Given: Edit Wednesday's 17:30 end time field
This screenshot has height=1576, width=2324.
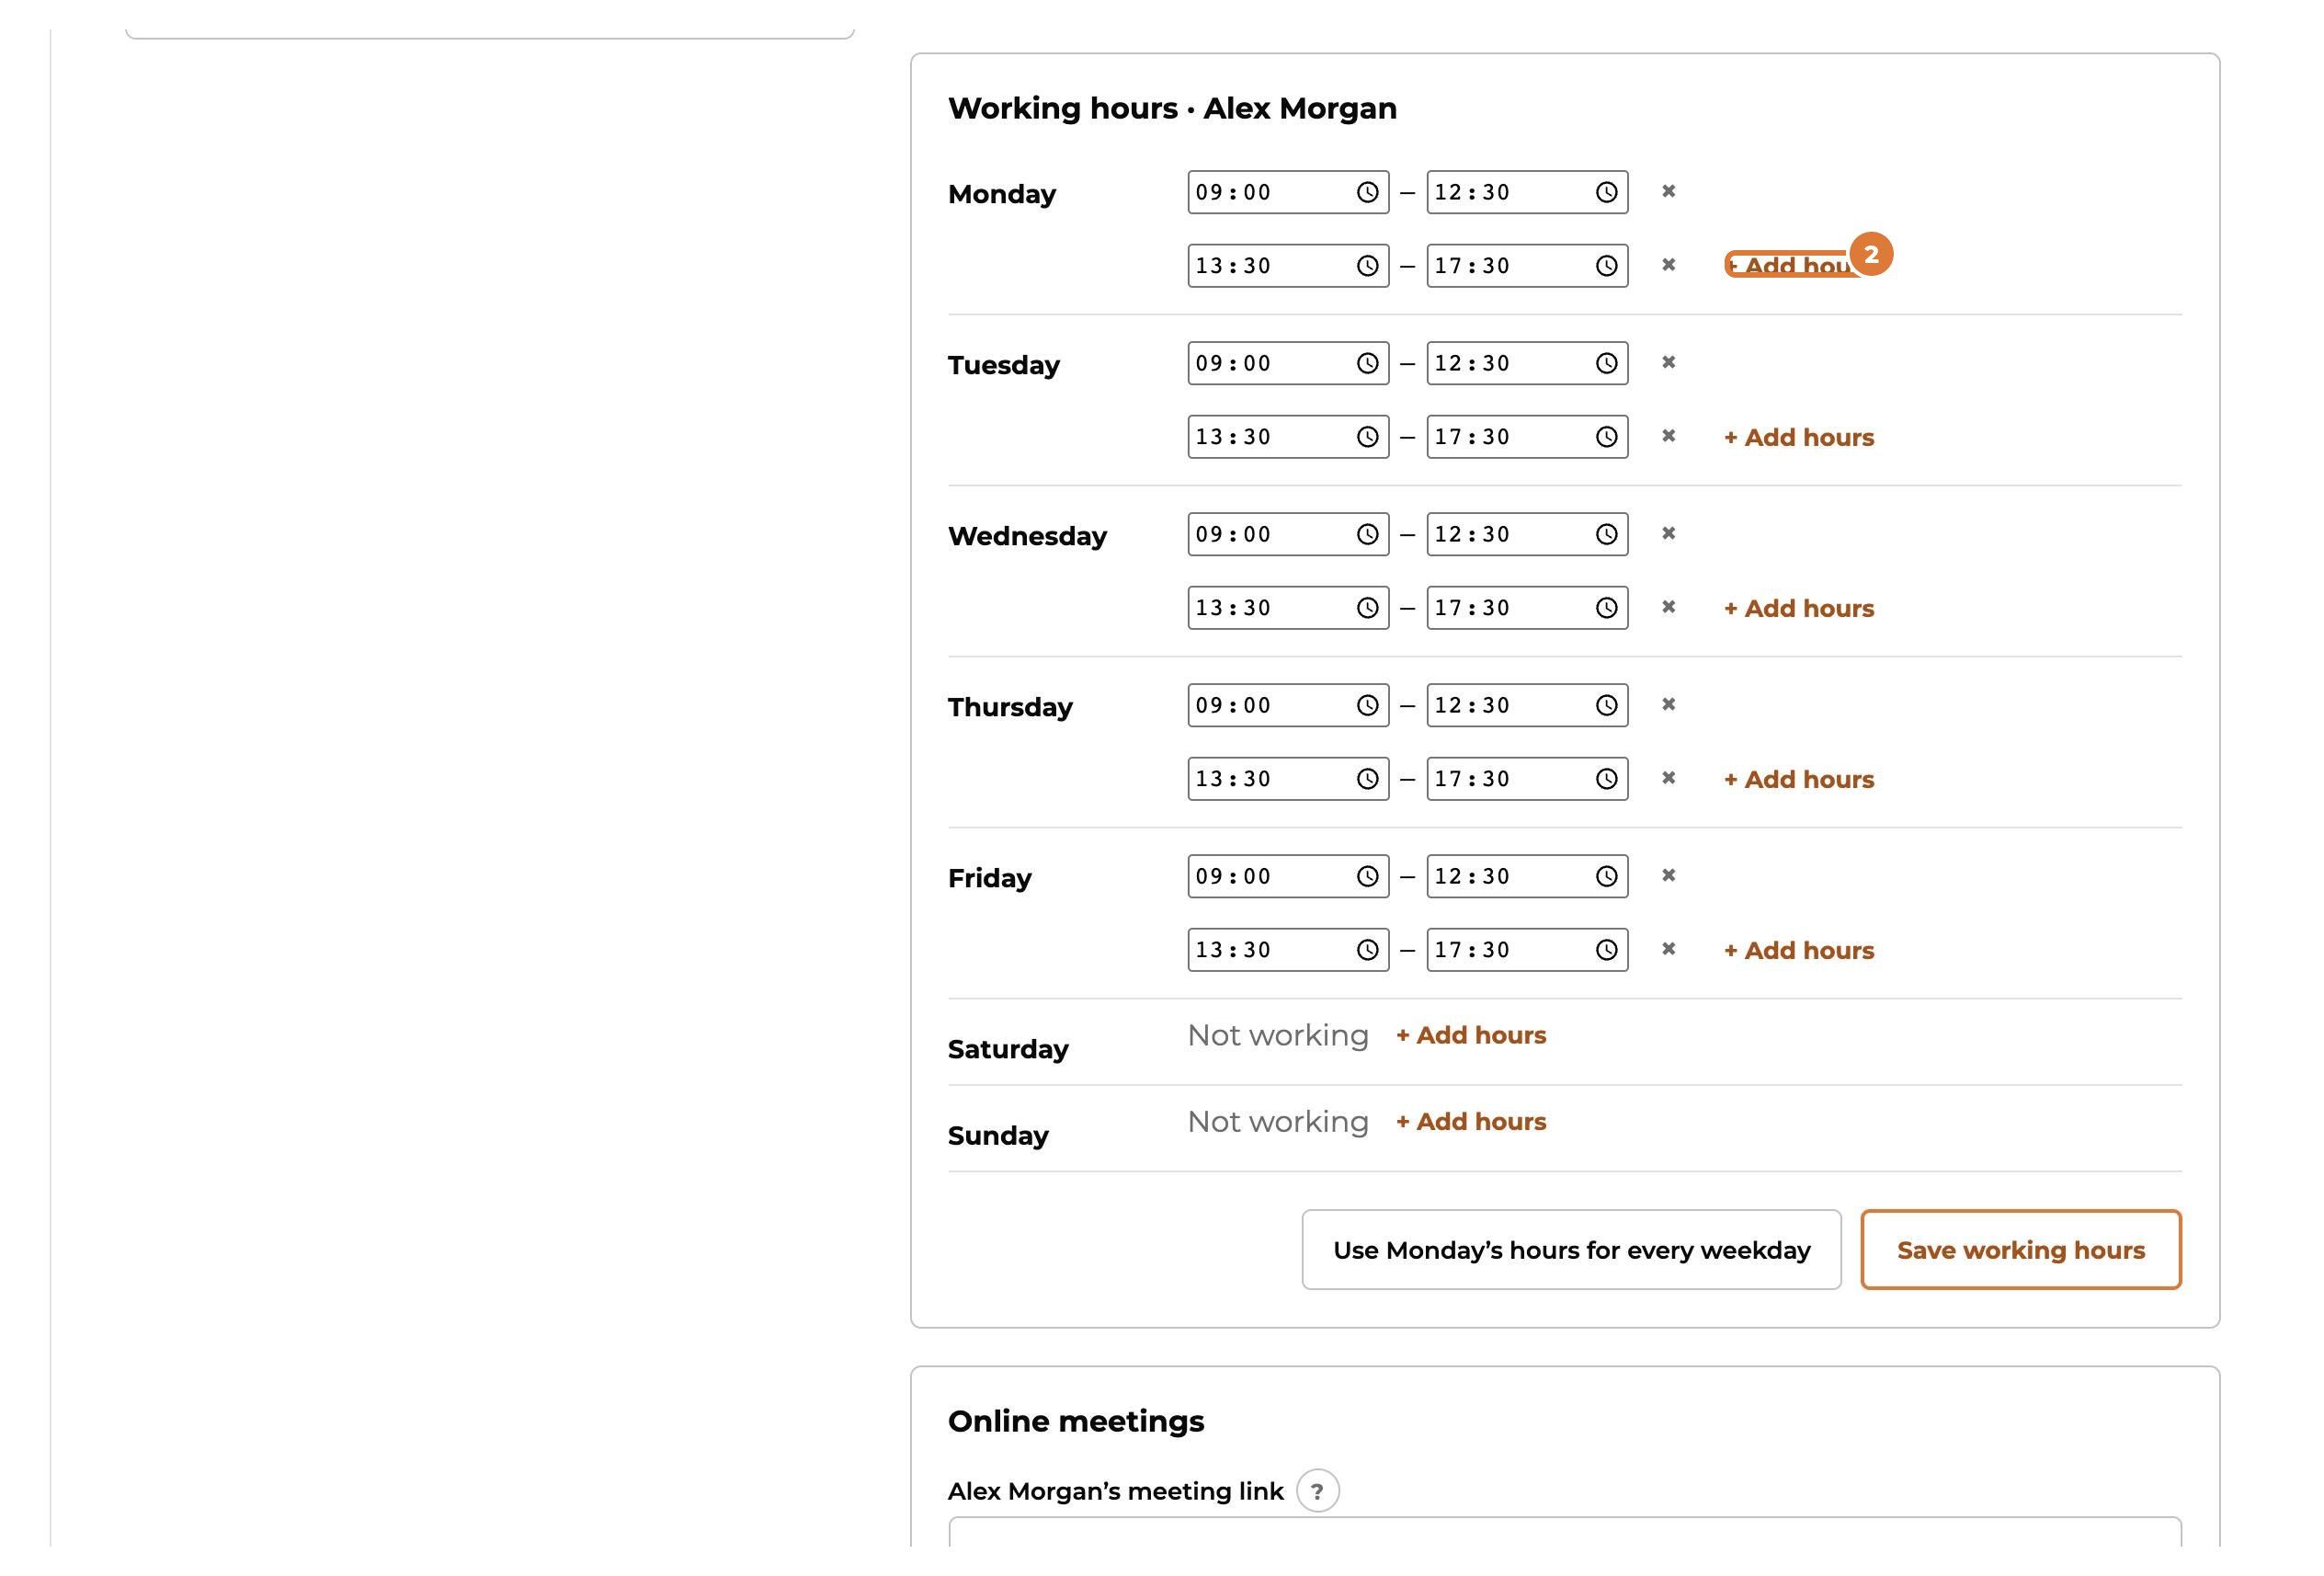Looking at the screenshot, I should pyautogui.click(x=1527, y=608).
